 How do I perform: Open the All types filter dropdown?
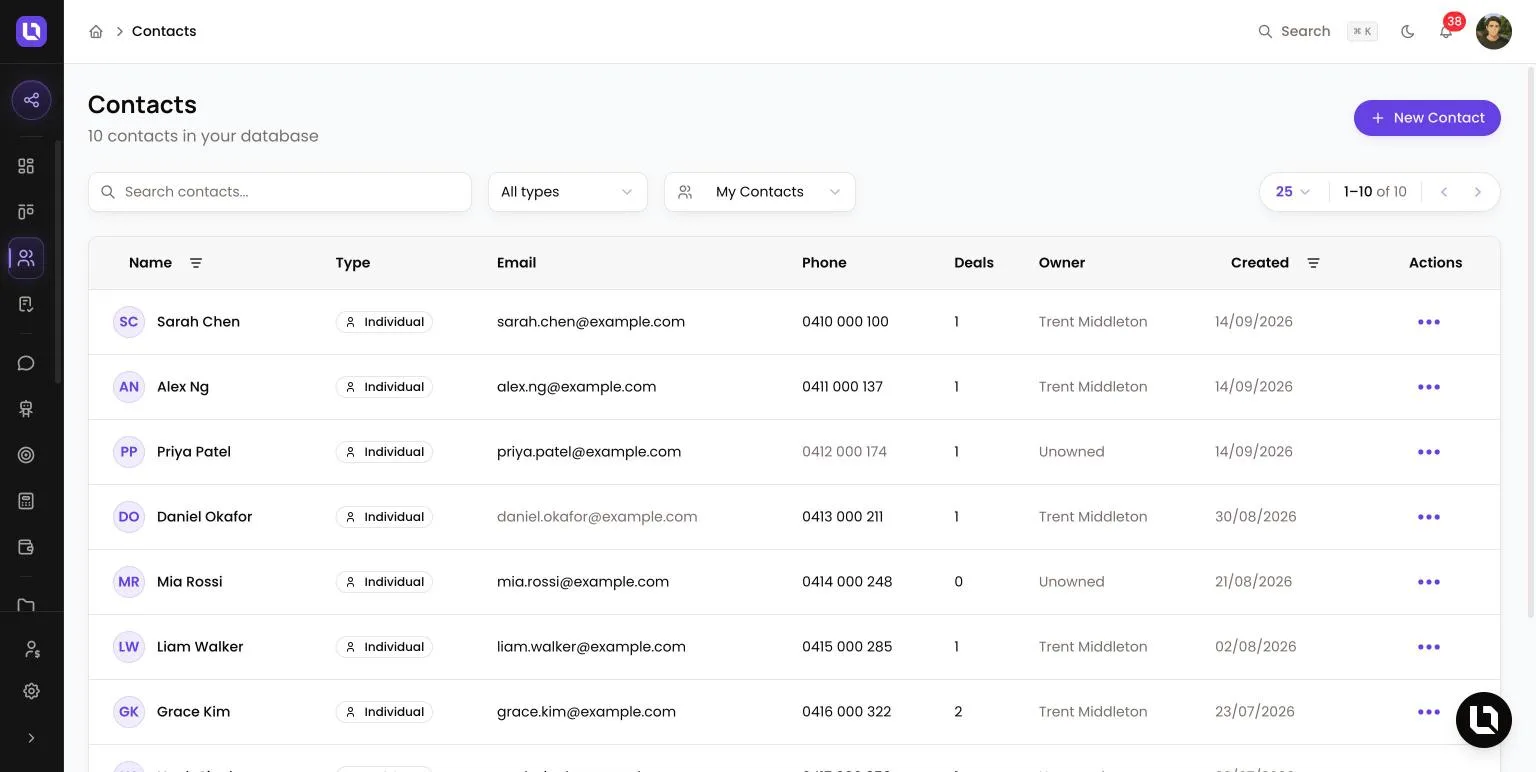click(568, 192)
